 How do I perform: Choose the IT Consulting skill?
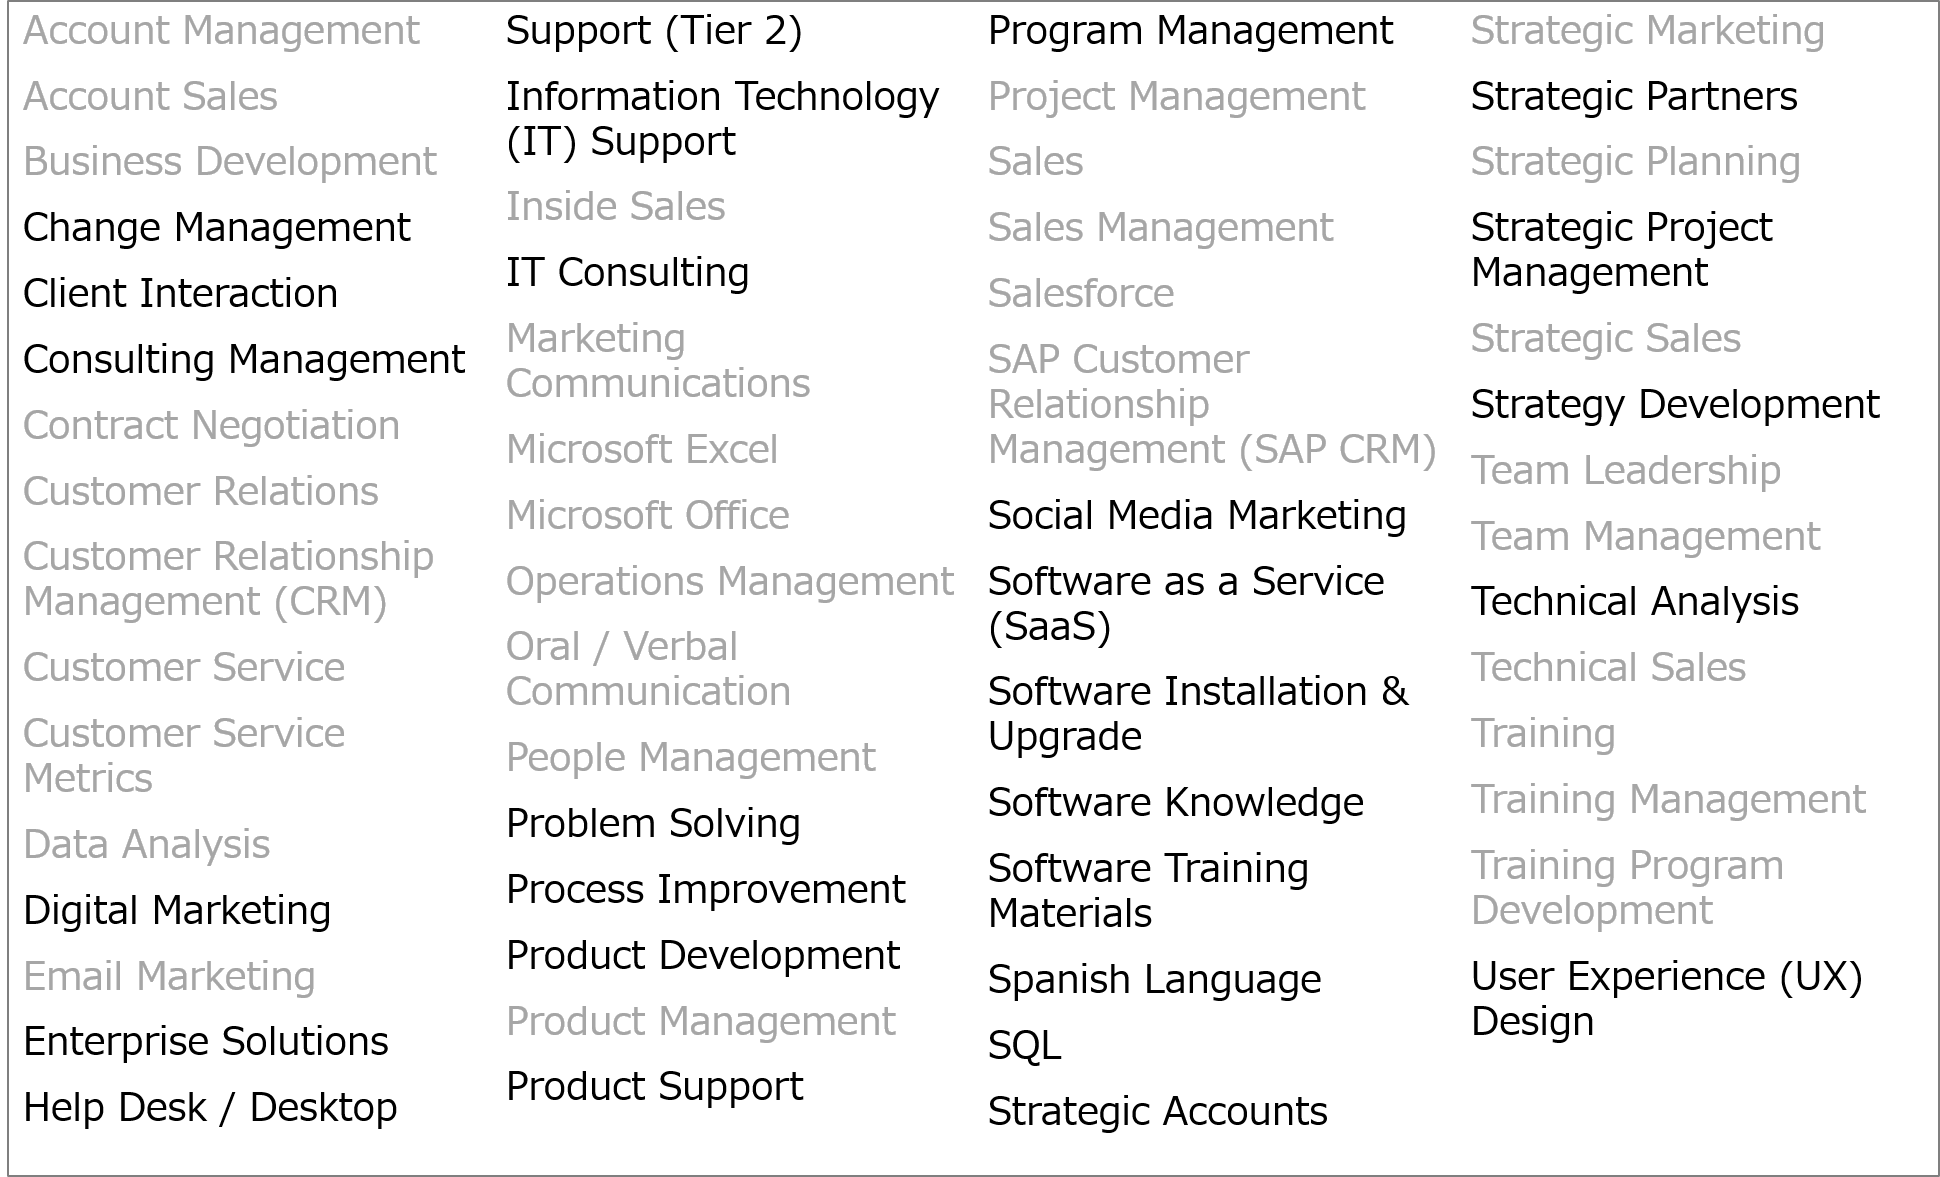pyautogui.click(x=627, y=273)
